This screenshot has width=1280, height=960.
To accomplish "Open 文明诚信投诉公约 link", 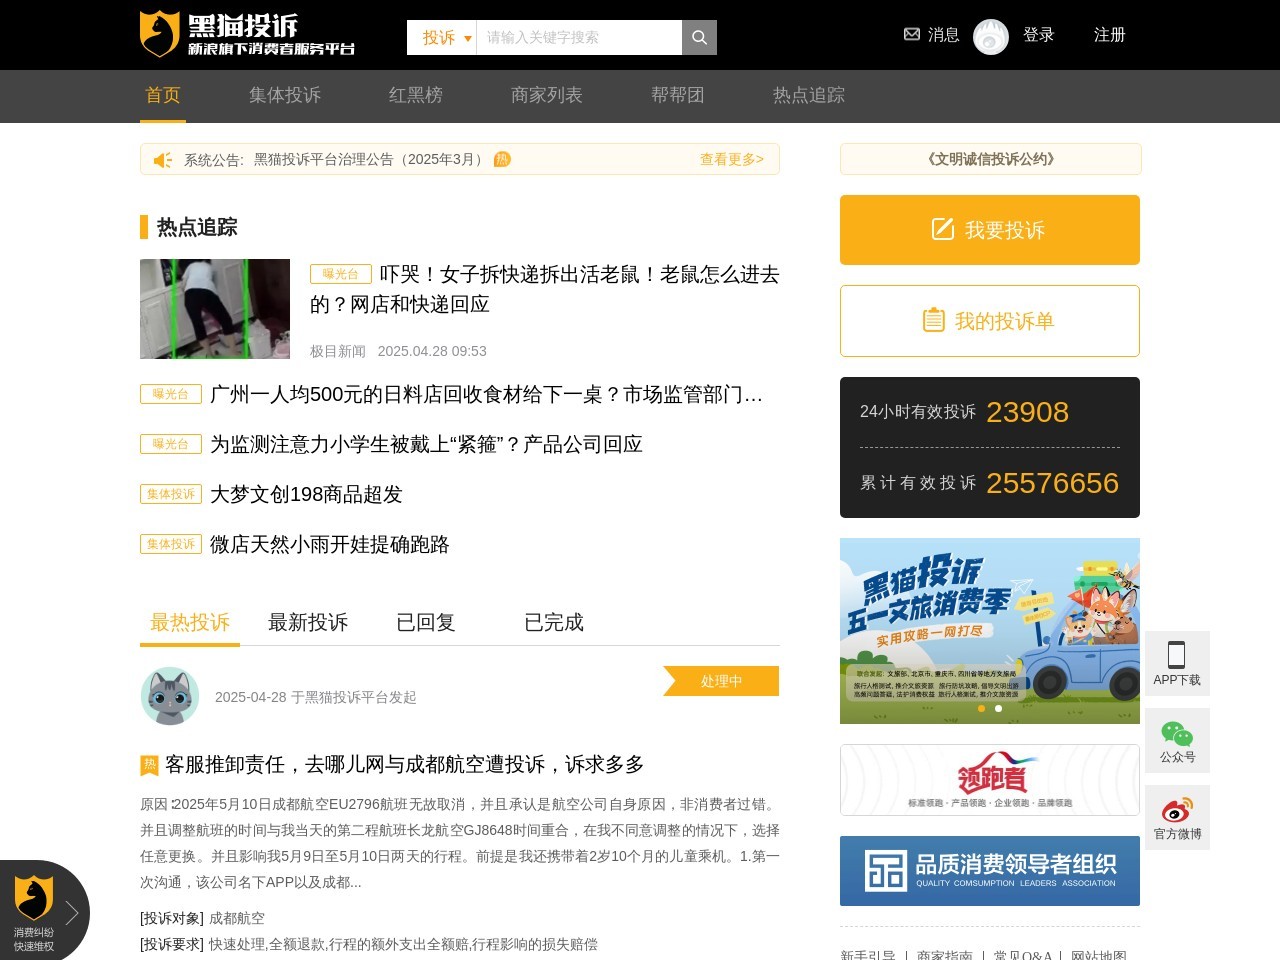I will [x=991, y=159].
